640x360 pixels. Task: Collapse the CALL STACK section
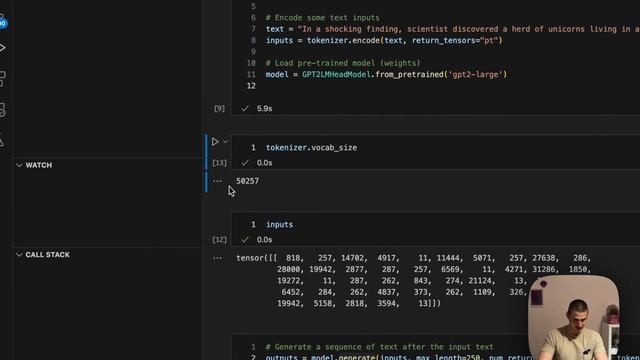pyautogui.click(x=19, y=255)
